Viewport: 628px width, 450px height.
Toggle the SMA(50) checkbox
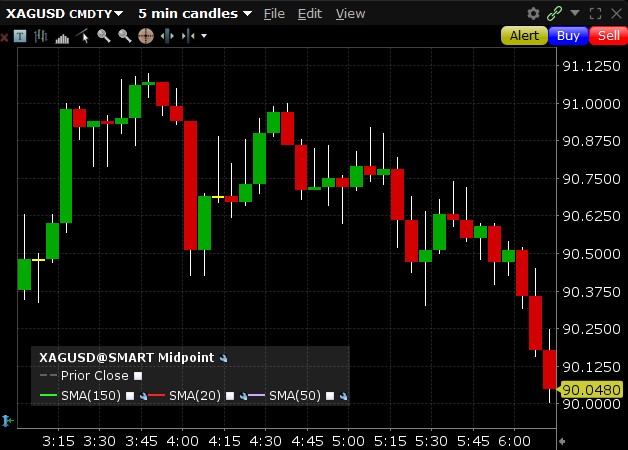(330, 396)
